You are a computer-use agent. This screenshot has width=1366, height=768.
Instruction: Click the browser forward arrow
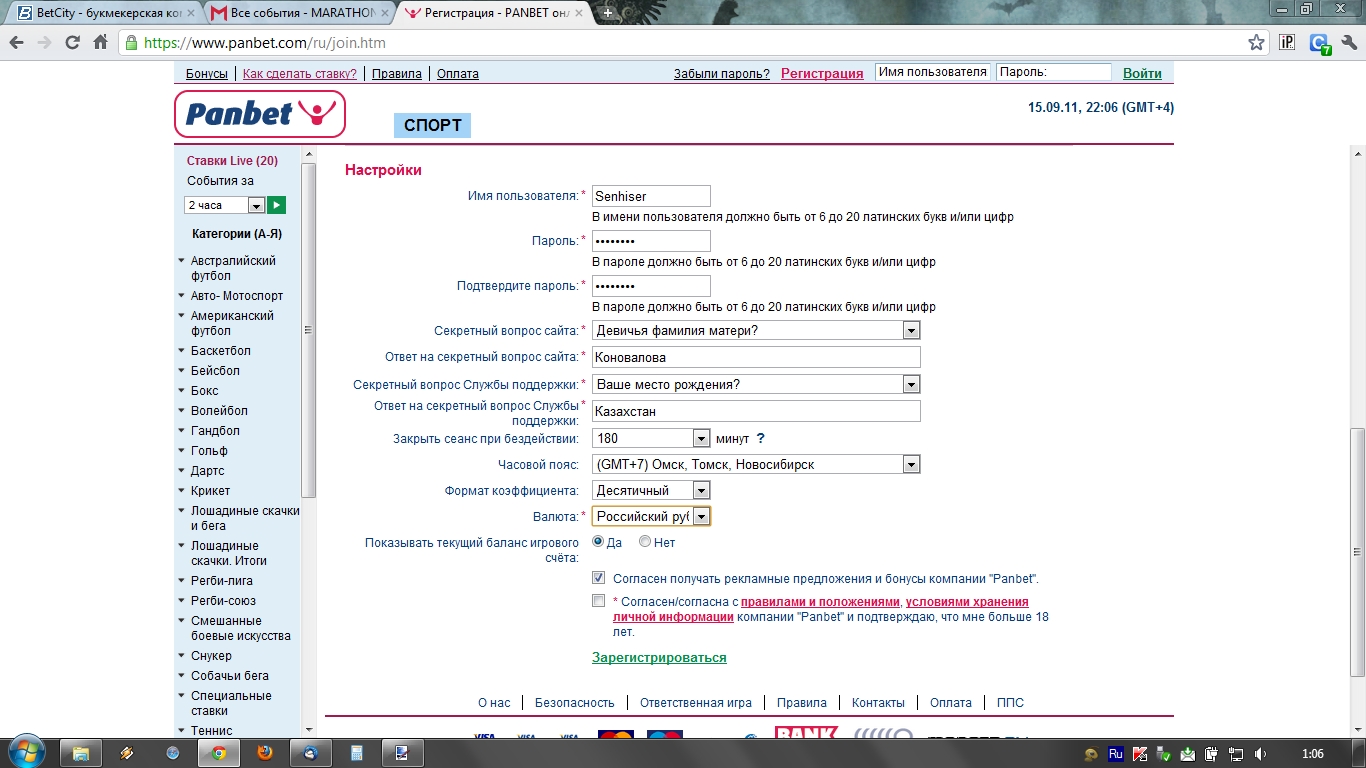coord(45,43)
